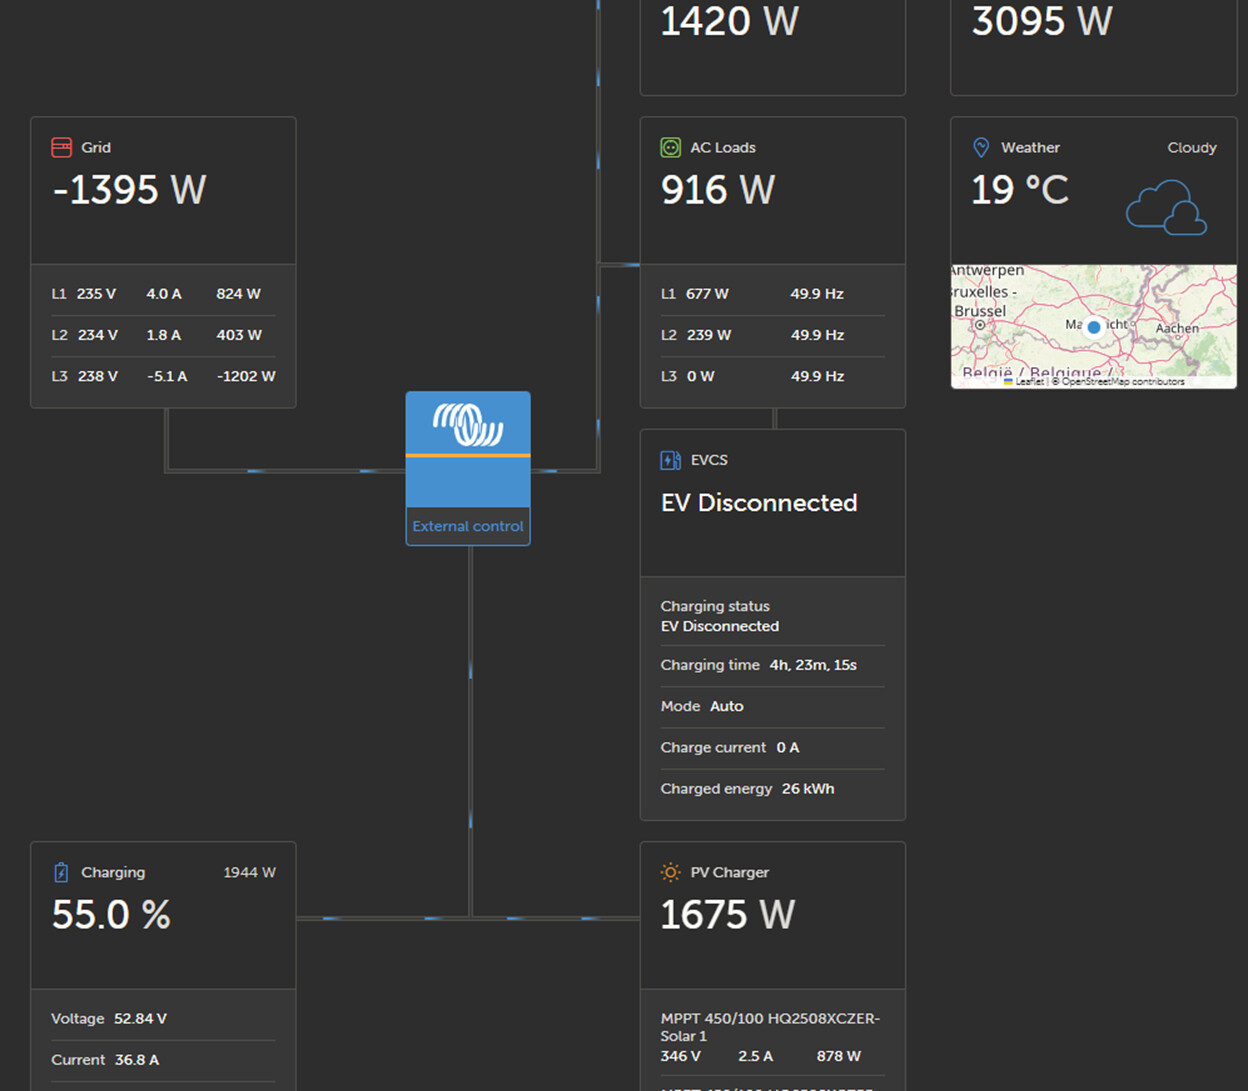Image resolution: width=1248 pixels, height=1091 pixels.
Task: Click the battery Charging icon
Action: point(61,872)
